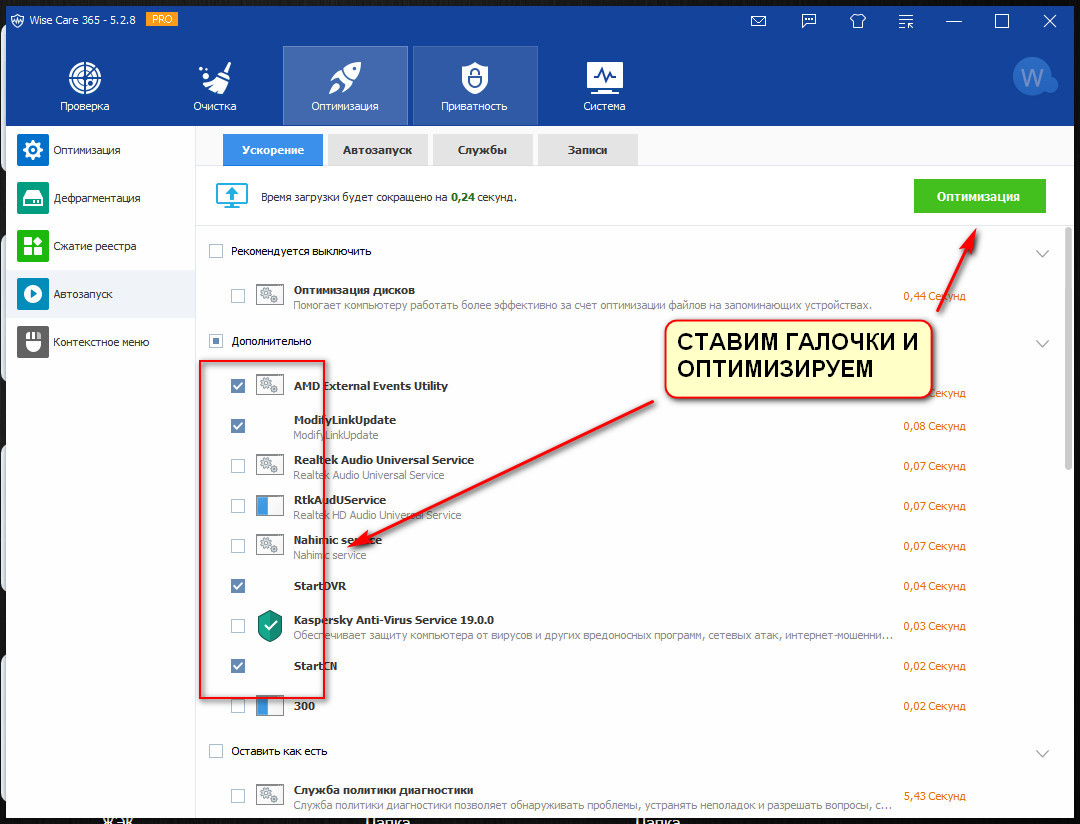
Task: Switch to the Автозапуск tab
Action: point(377,150)
